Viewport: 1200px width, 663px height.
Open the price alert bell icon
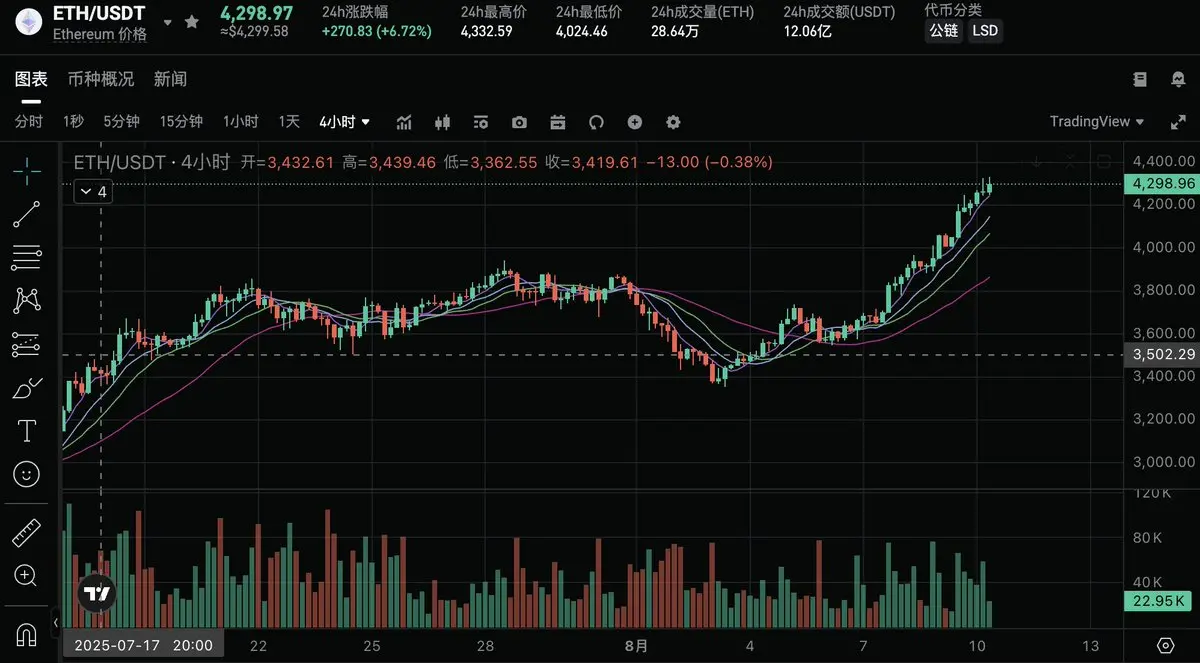(1178, 79)
